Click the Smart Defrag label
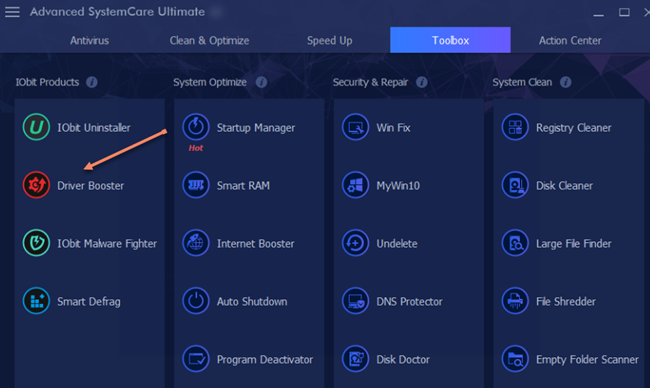The height and width of the screenshot is (388, 650). click(89, 302)
